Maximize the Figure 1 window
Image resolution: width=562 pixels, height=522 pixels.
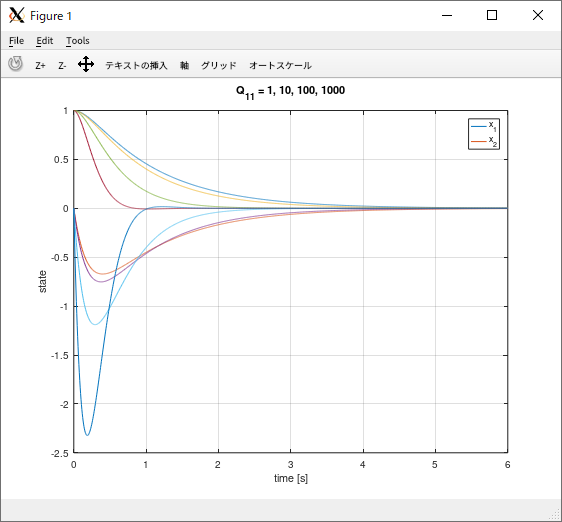492,15
